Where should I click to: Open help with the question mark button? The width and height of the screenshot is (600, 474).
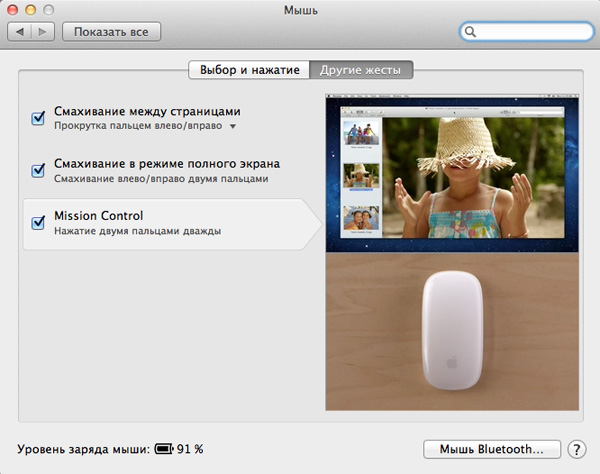point(577,450)
